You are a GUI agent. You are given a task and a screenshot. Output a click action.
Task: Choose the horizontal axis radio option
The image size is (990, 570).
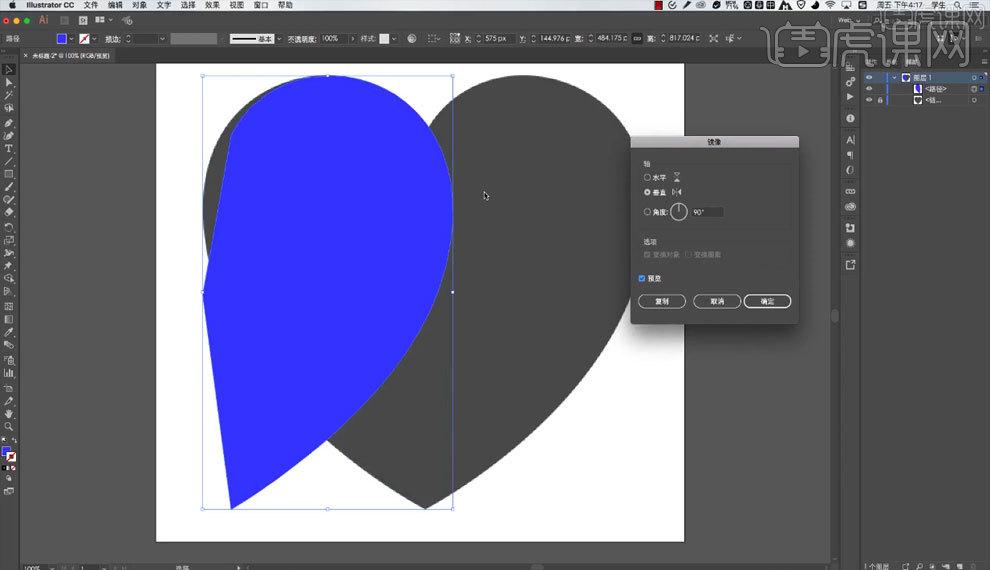point(647,177)
